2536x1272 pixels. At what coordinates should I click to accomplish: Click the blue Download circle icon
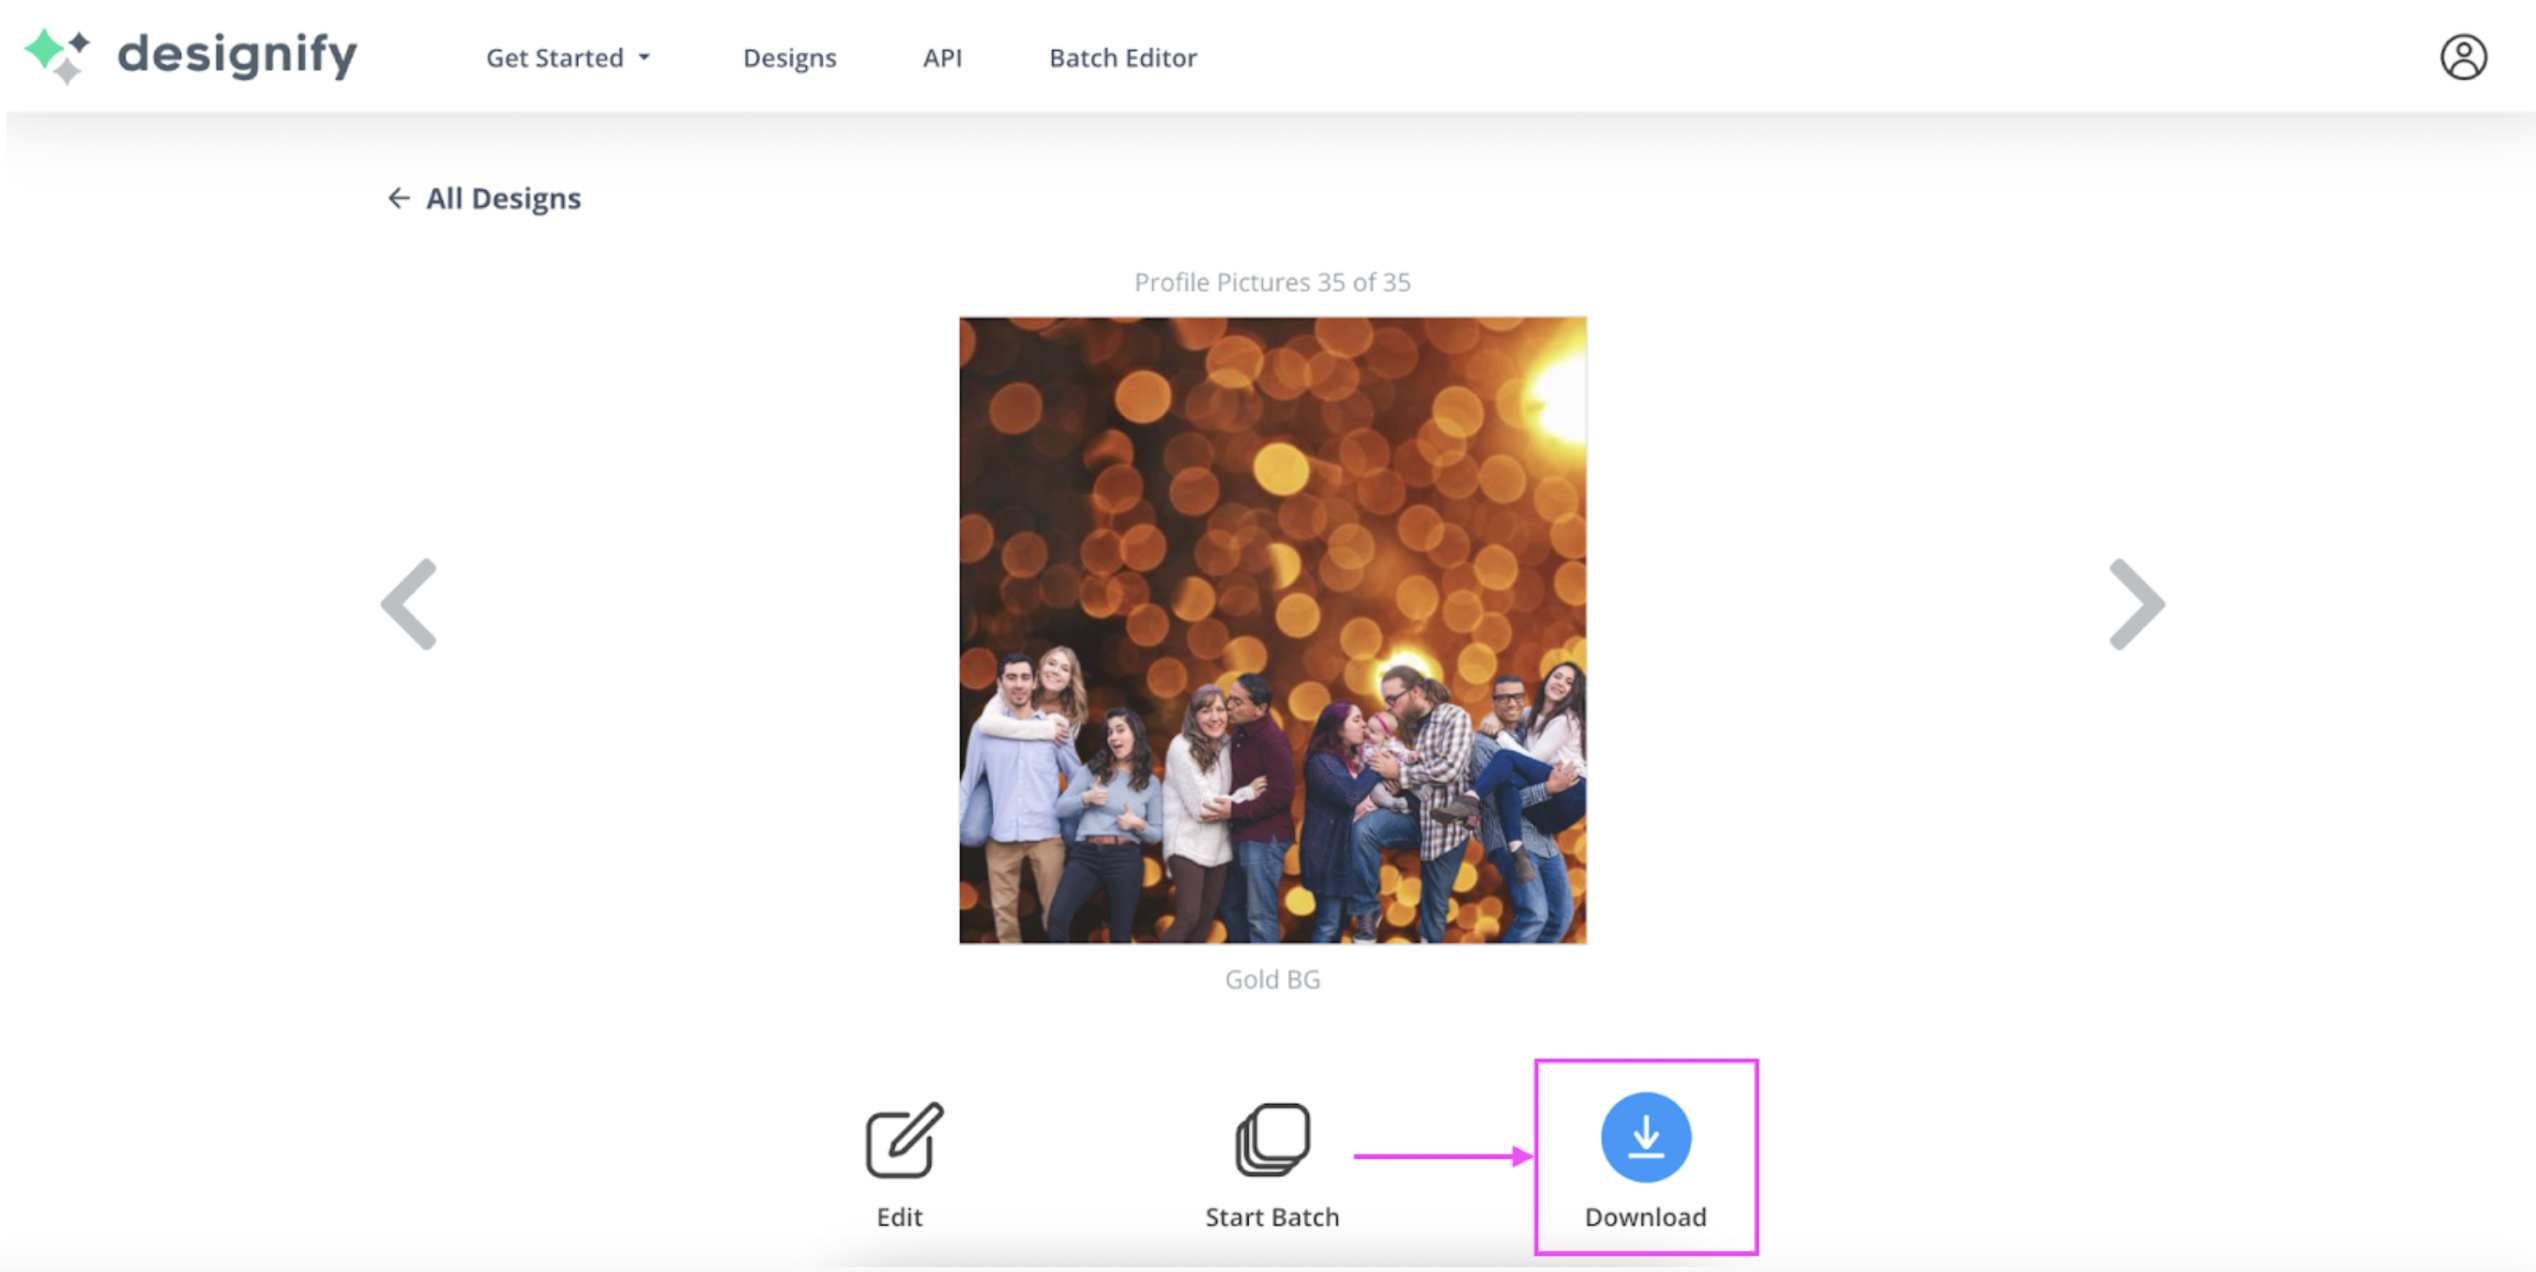pyautogui.click(x=1645, y=1137)
